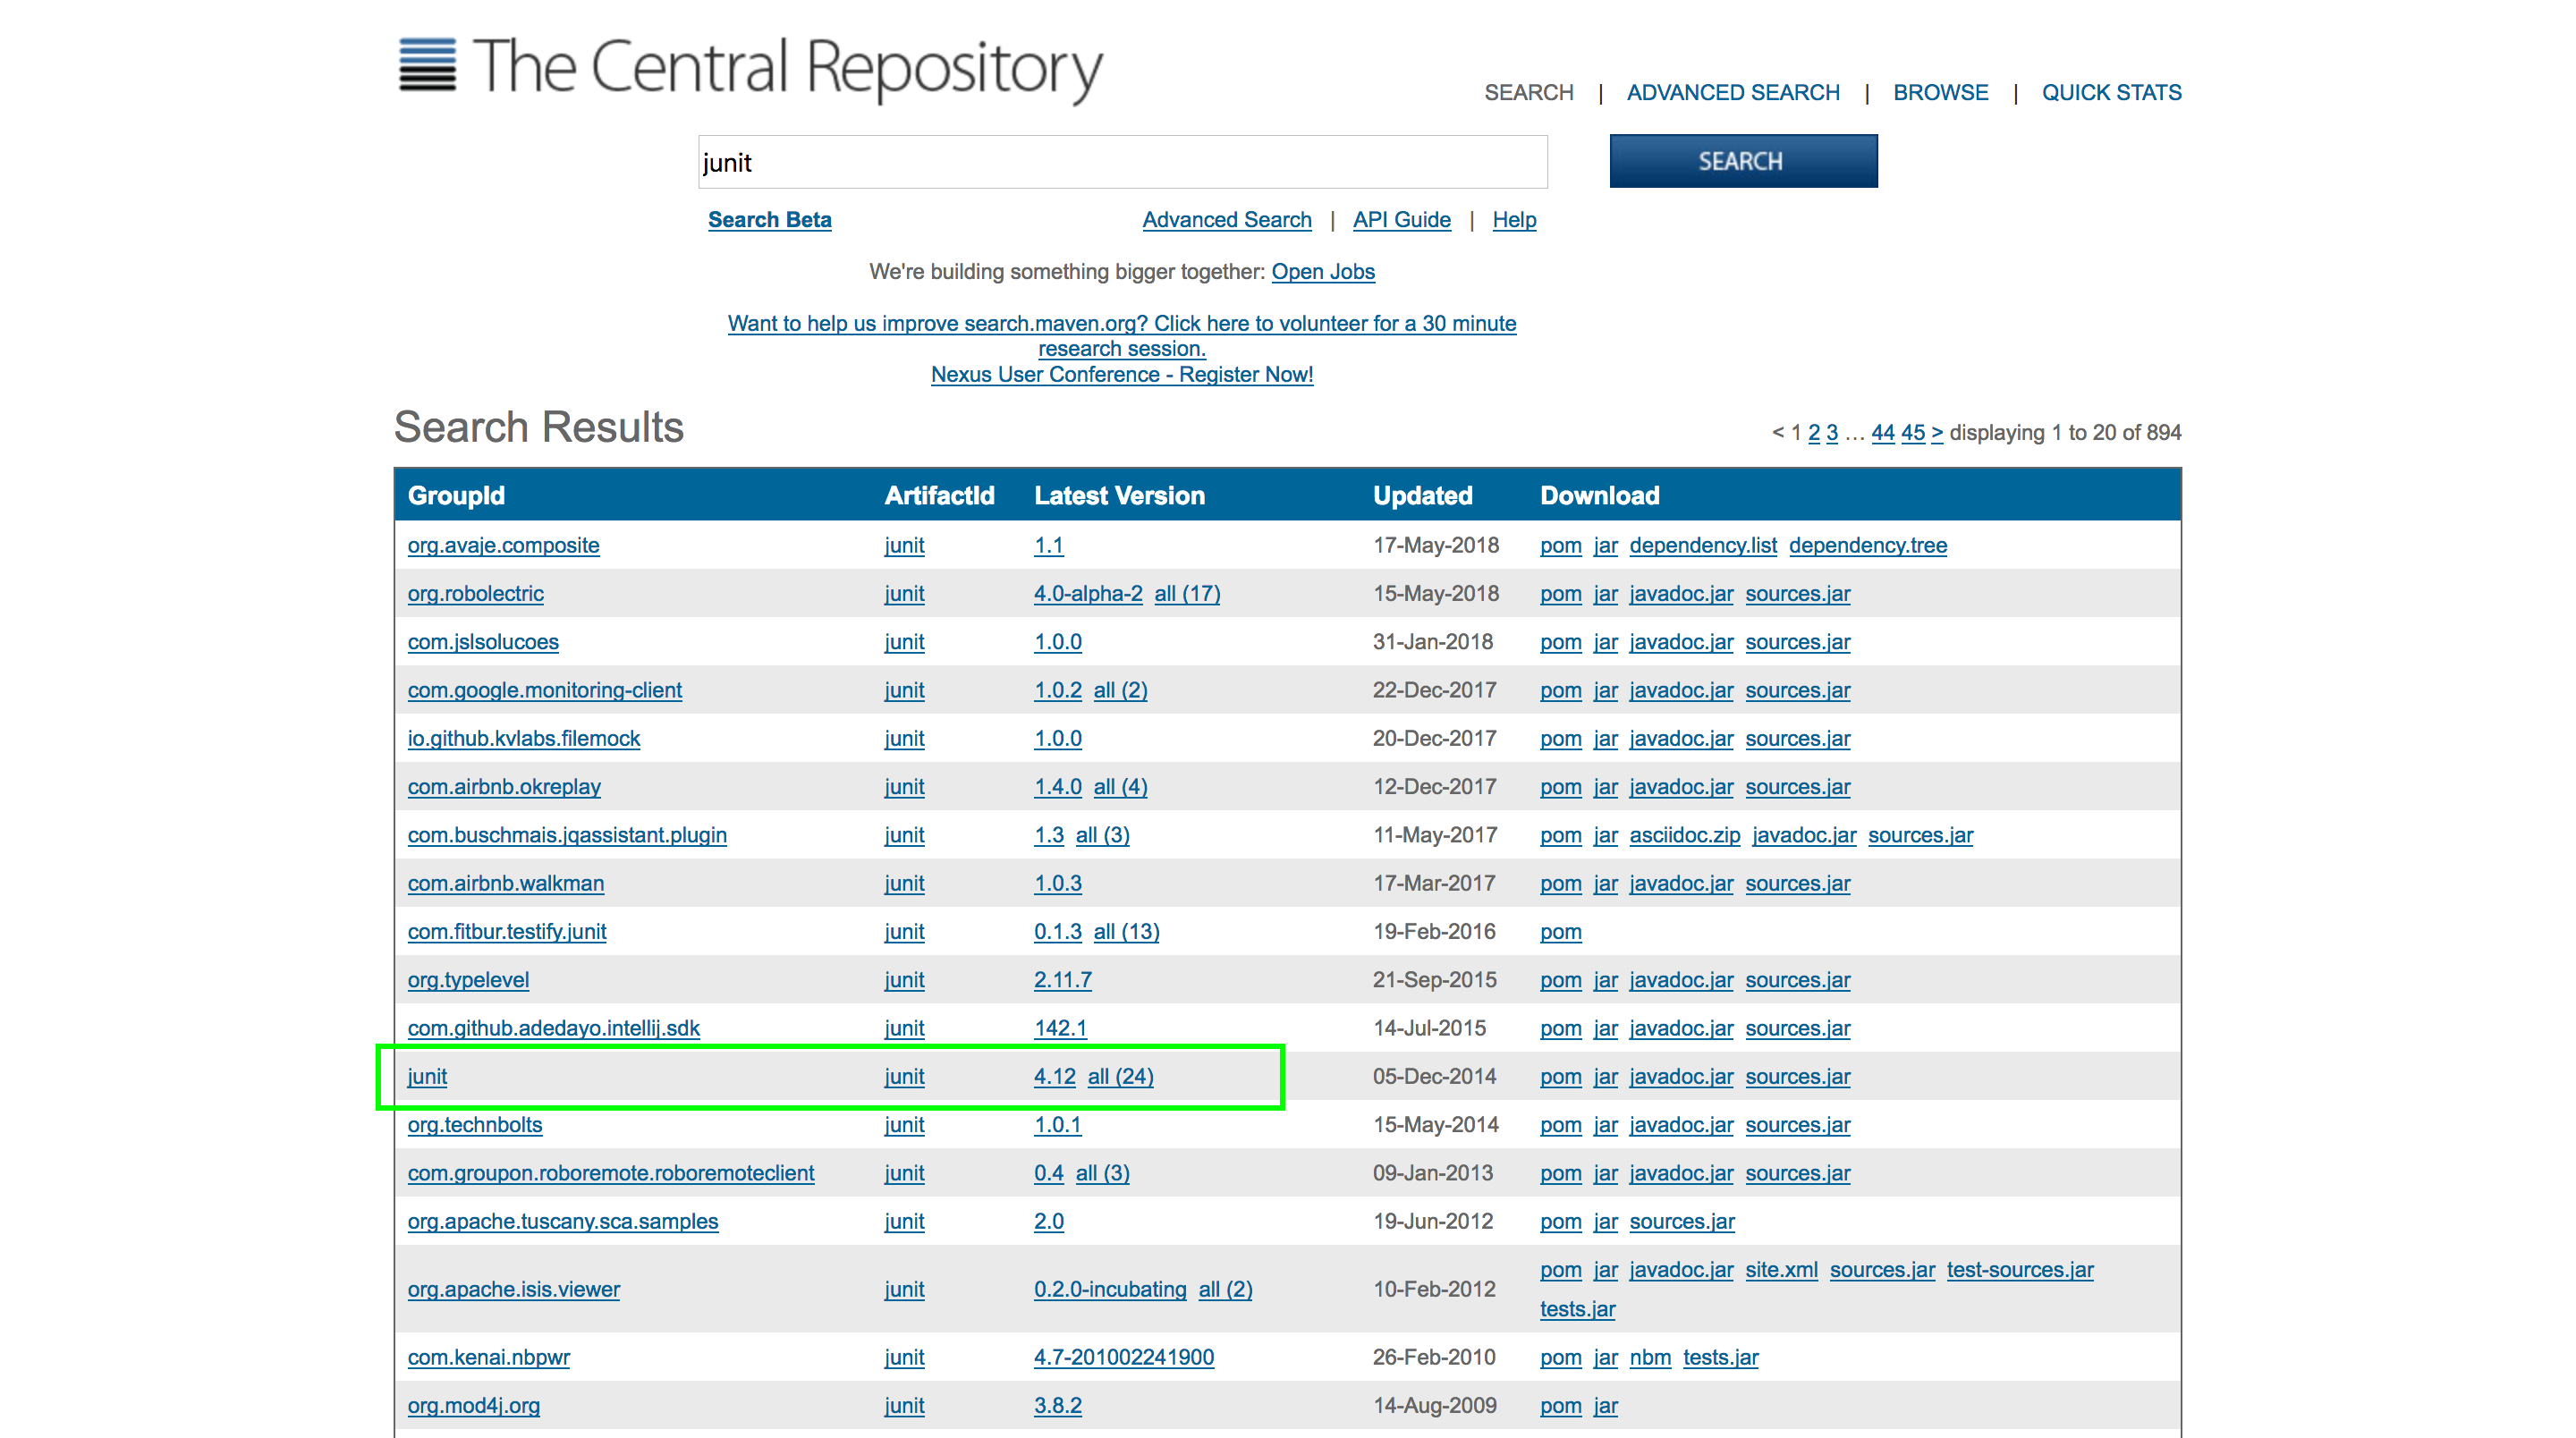Click The Central Repository logo icon

(427, 66)
